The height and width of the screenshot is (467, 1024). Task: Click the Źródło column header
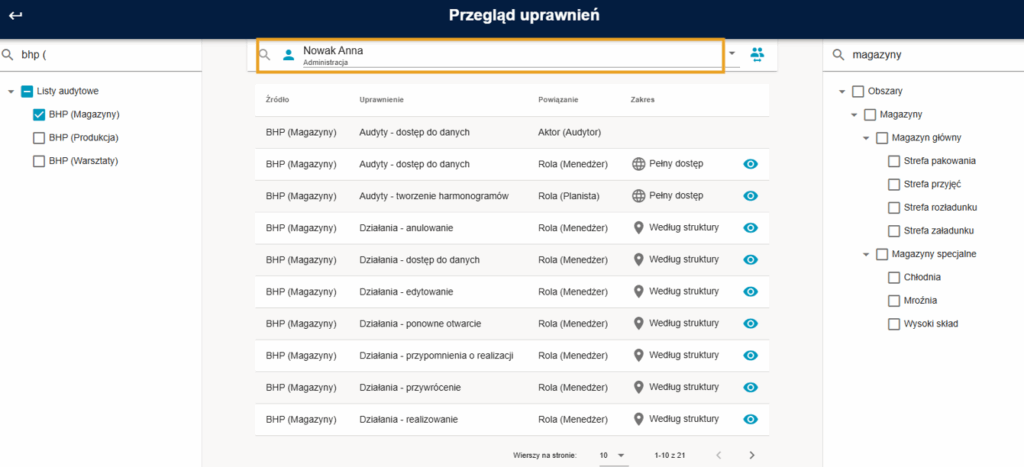[x=278, y=100]
